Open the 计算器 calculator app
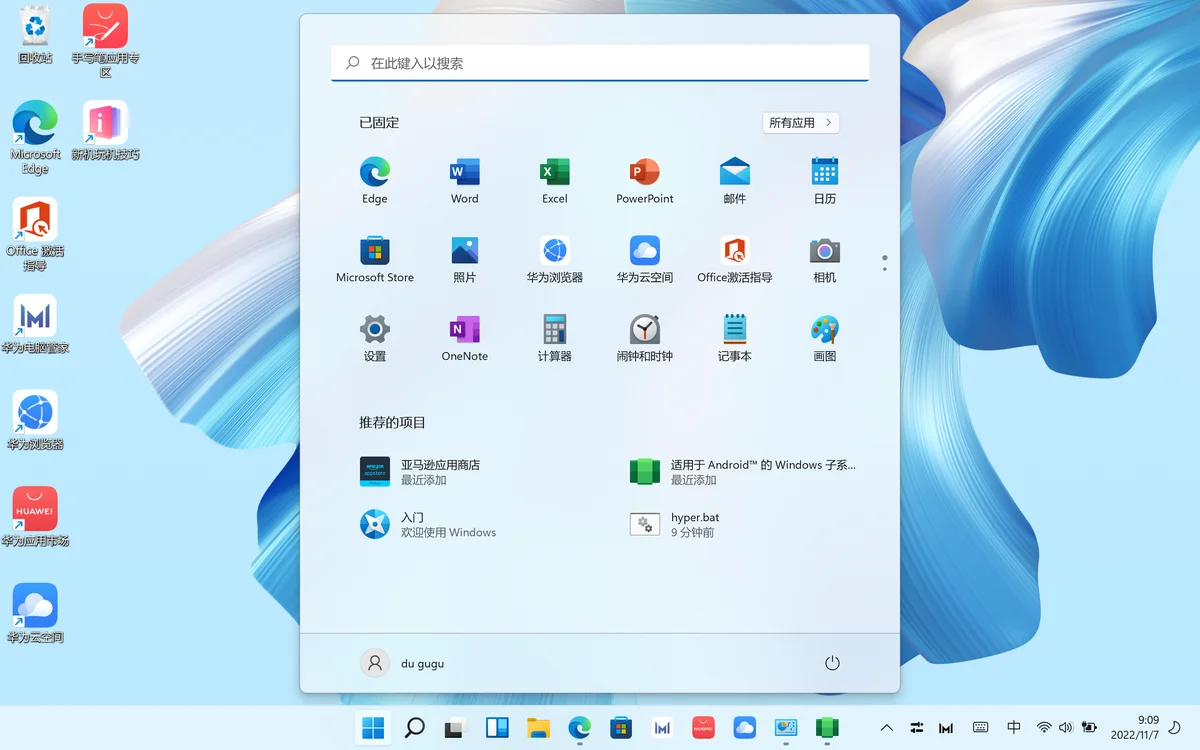The image size is (1200, 750). 555,339
